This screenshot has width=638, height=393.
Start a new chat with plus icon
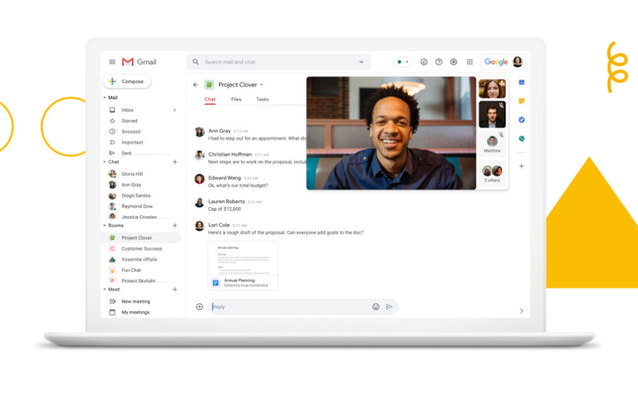tap(175, 162)
